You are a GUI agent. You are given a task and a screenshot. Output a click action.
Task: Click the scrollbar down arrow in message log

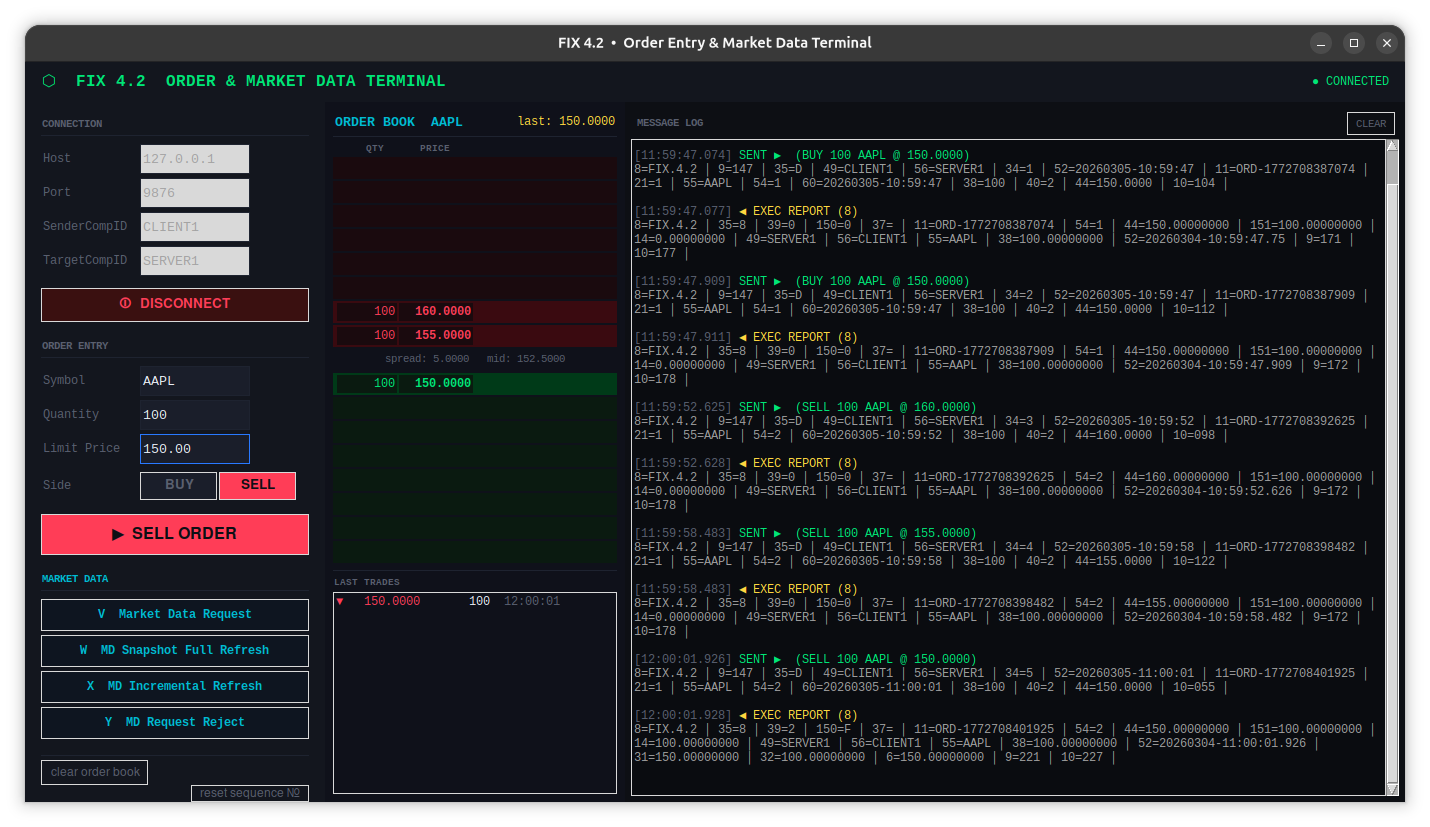click(1392, 789)
